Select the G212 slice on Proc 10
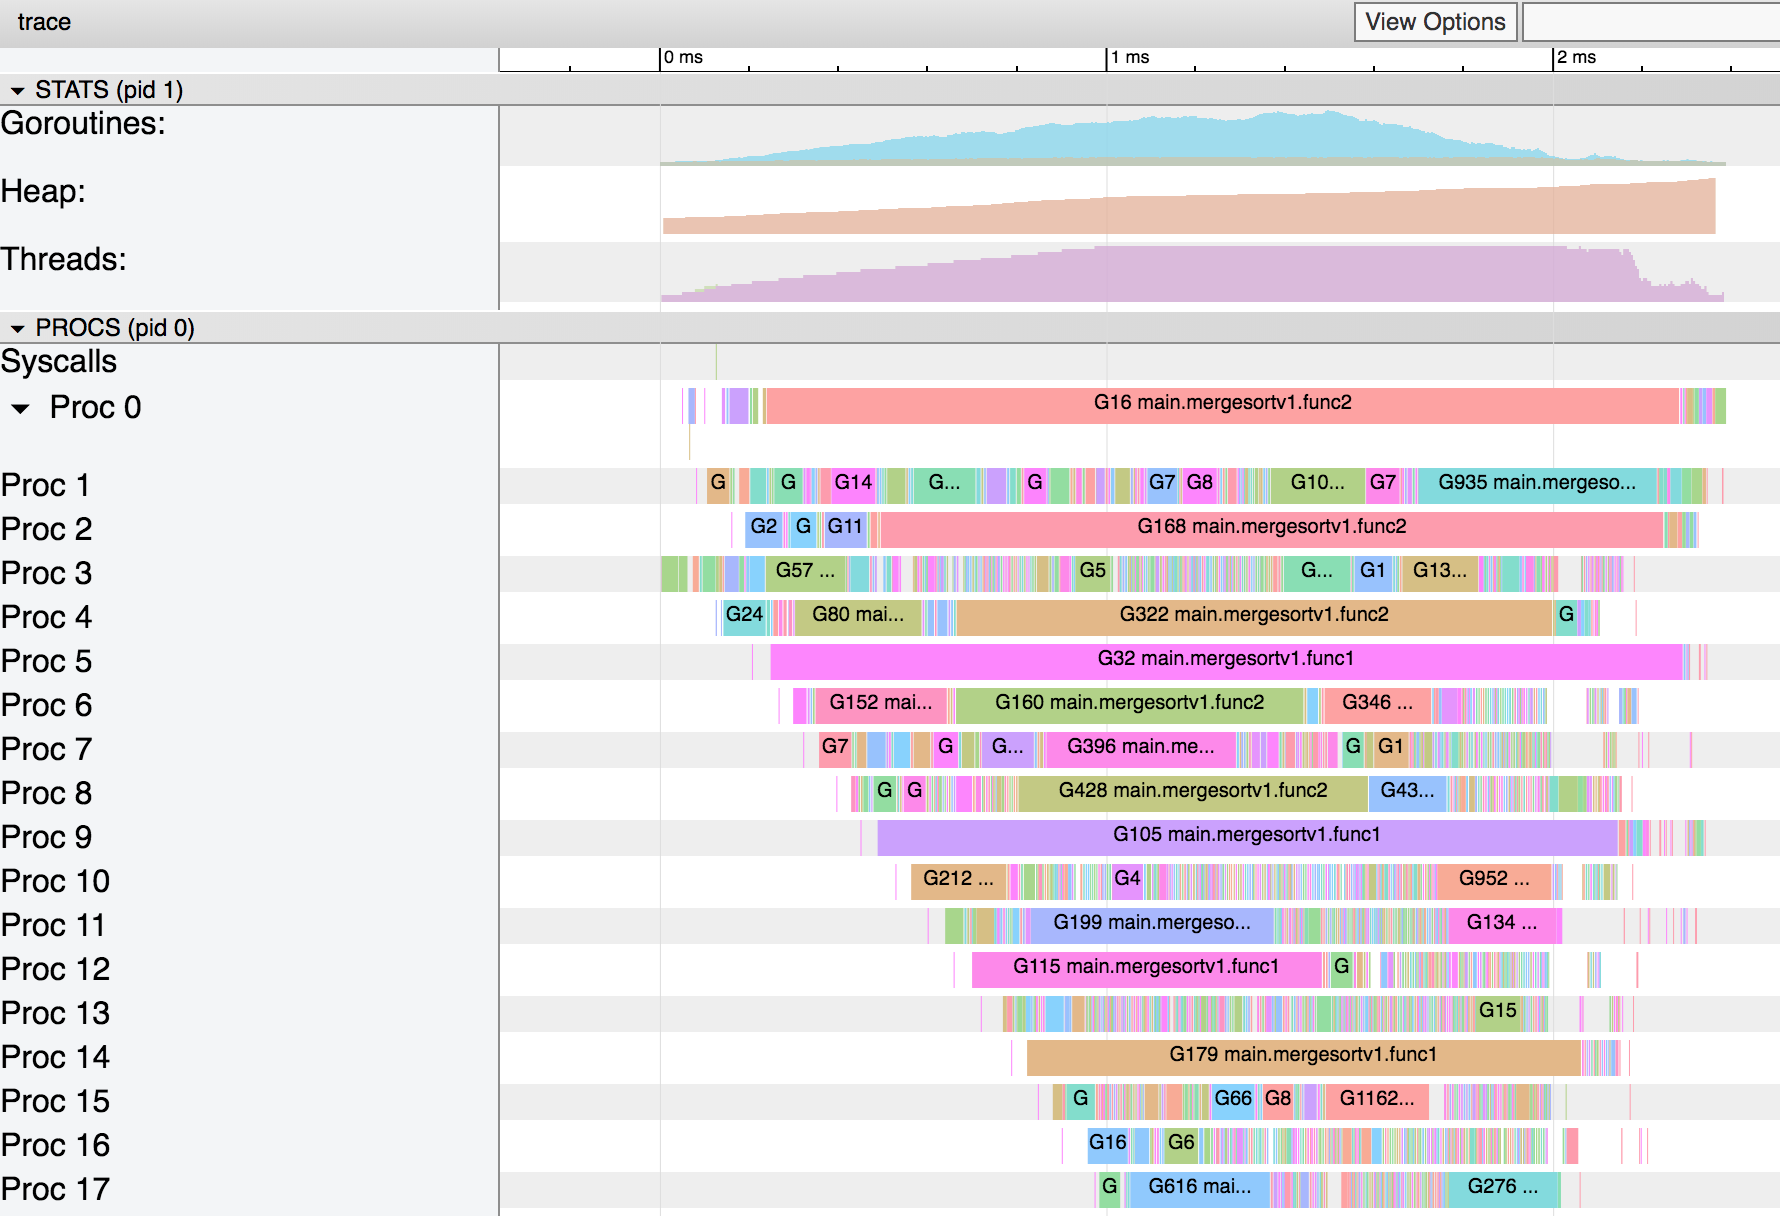 [x=958, y=881]
